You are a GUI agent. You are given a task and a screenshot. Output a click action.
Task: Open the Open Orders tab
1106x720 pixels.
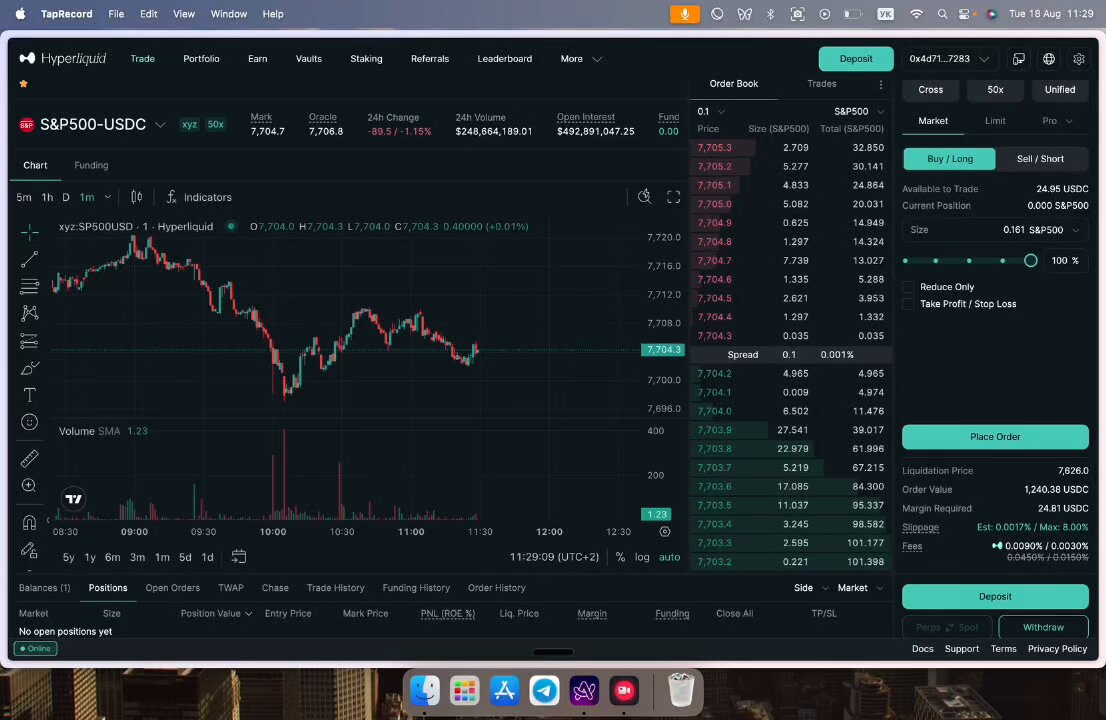click(x=172, y=588)
